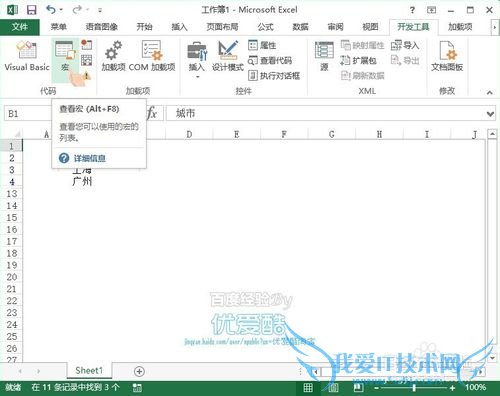Customize the Quick Access Toolbar dropdown

click(100, 10)
